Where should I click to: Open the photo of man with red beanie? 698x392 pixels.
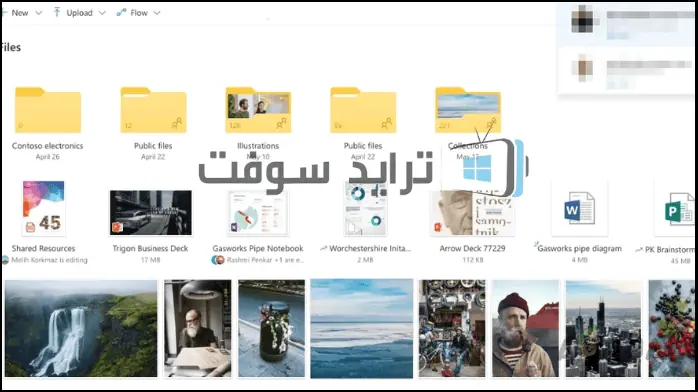tap(525, 328)
